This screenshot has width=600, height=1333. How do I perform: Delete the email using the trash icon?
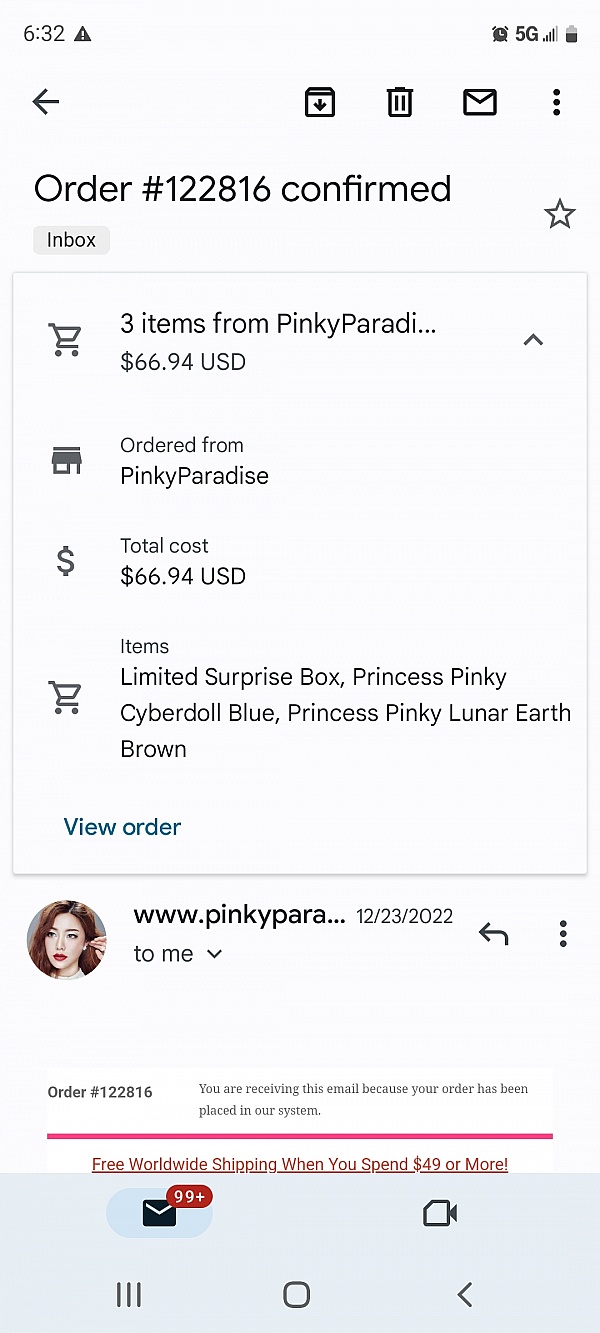(400, 102)
